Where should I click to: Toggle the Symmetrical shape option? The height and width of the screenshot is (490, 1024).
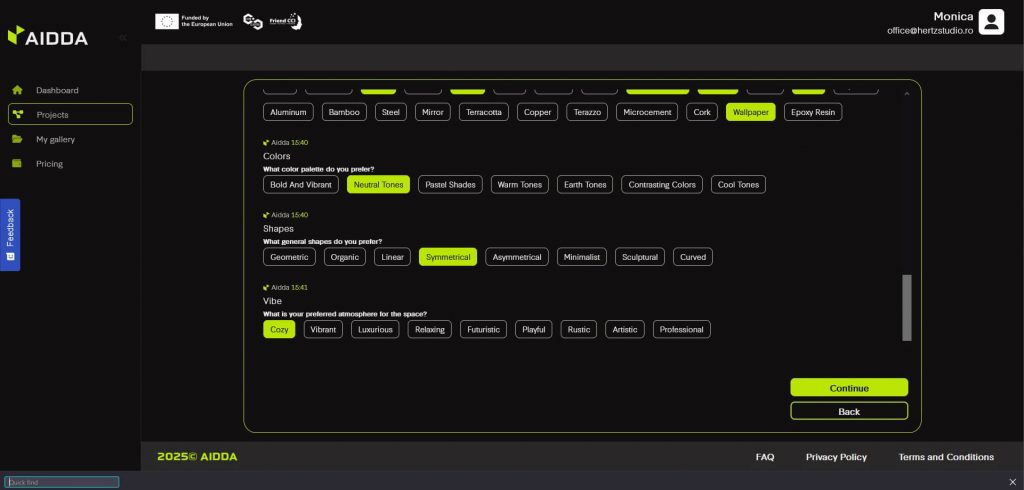447,257
